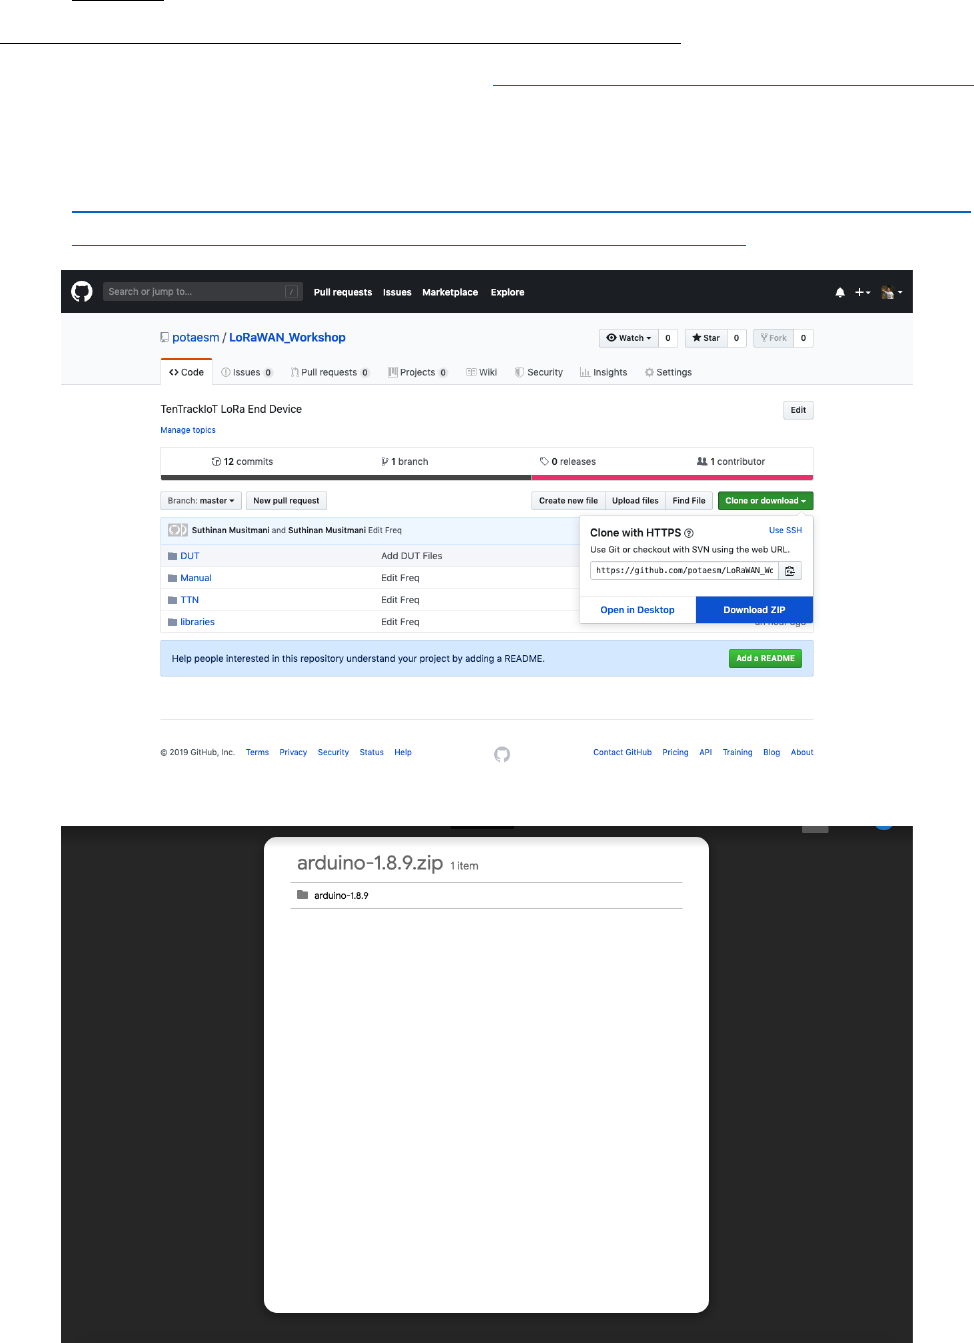Image resolution: width=974 pixels, height=1343 pixels.
Task: View the 12 commits history
Action: [242, 462]
